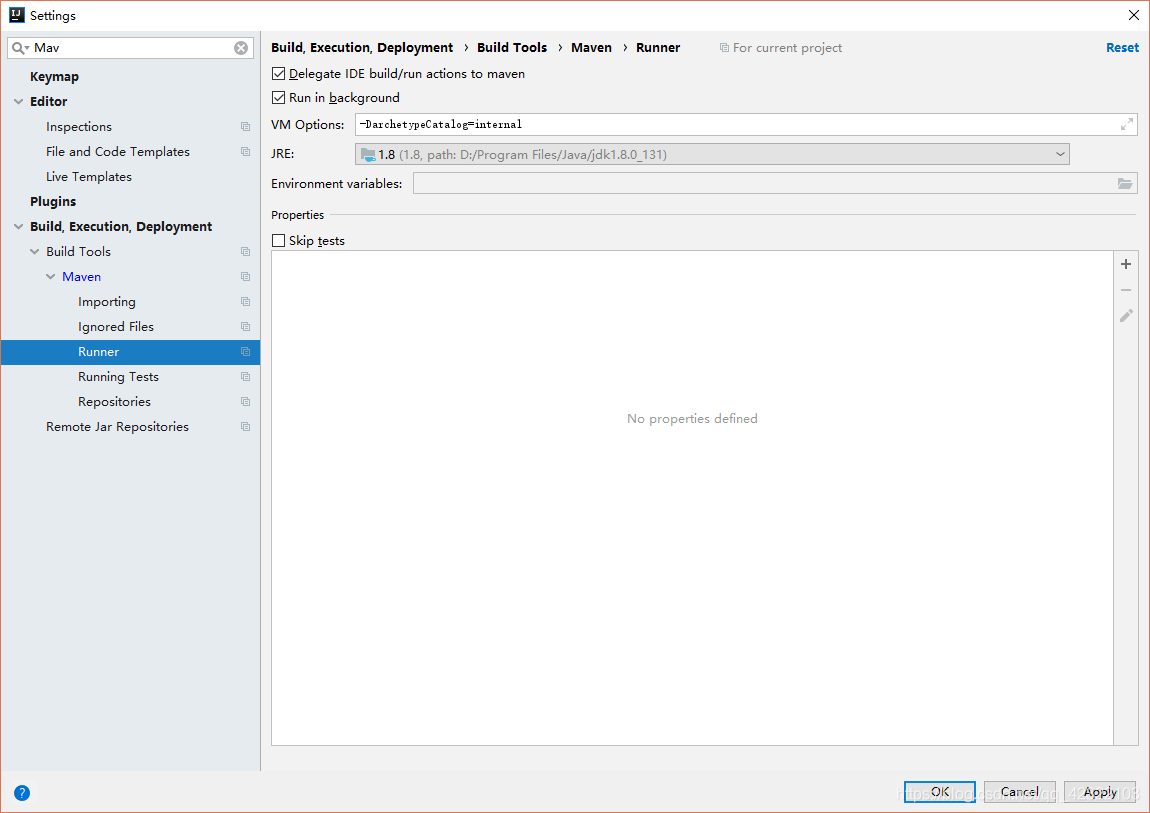Select Live Templates
The image size is (1150, 813).
point(89,177)
